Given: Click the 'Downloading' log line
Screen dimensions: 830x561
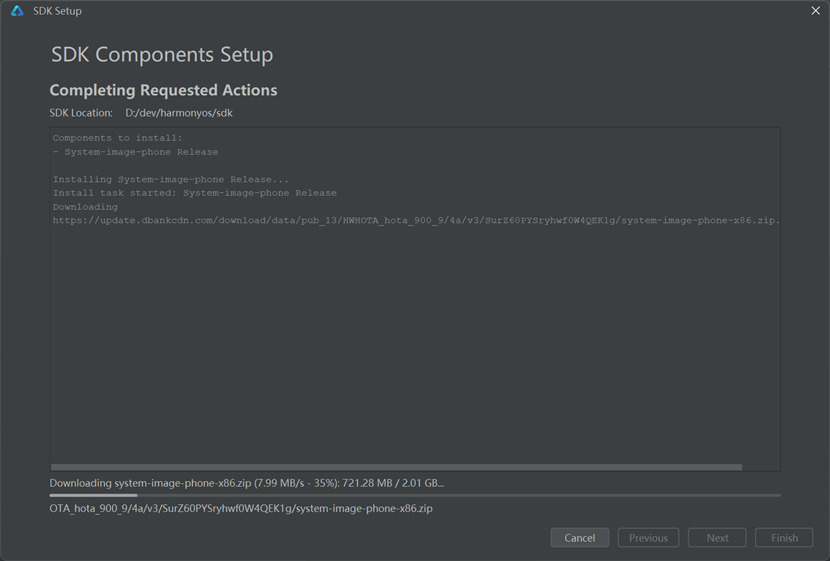Looking at the screenshot, I should 85,207.
